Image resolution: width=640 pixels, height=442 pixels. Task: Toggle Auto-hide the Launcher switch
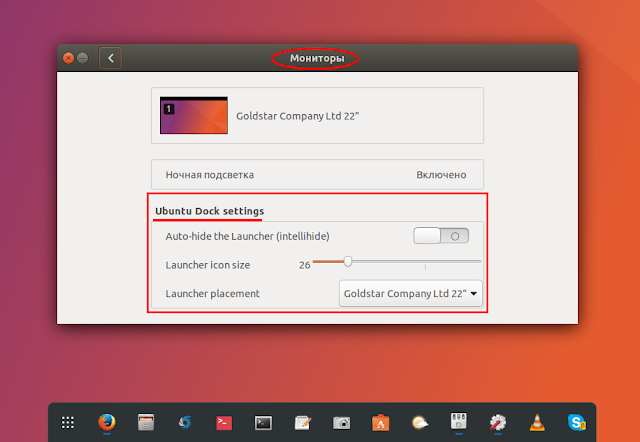[441, 236]
